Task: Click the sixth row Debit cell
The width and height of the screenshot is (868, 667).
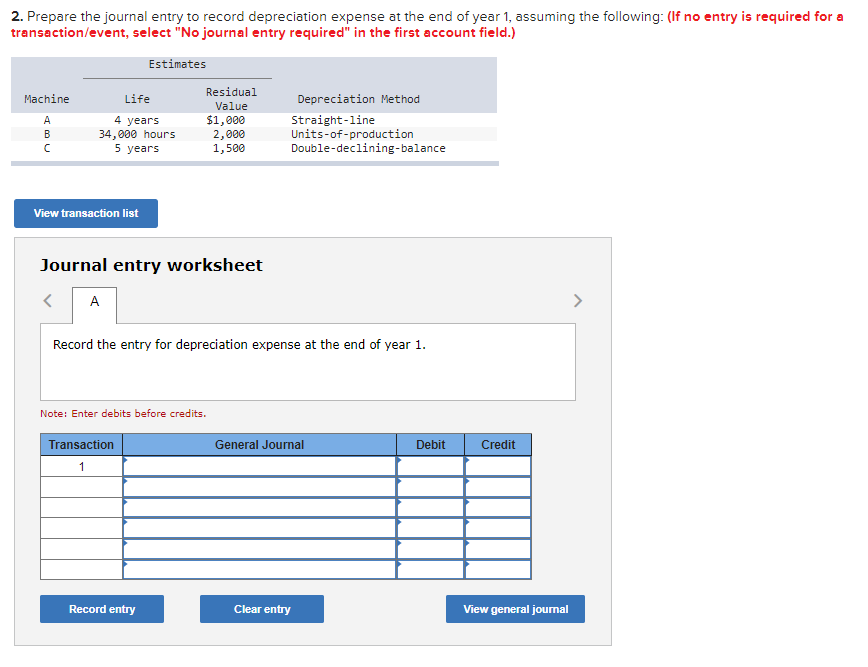Action: 431,570
